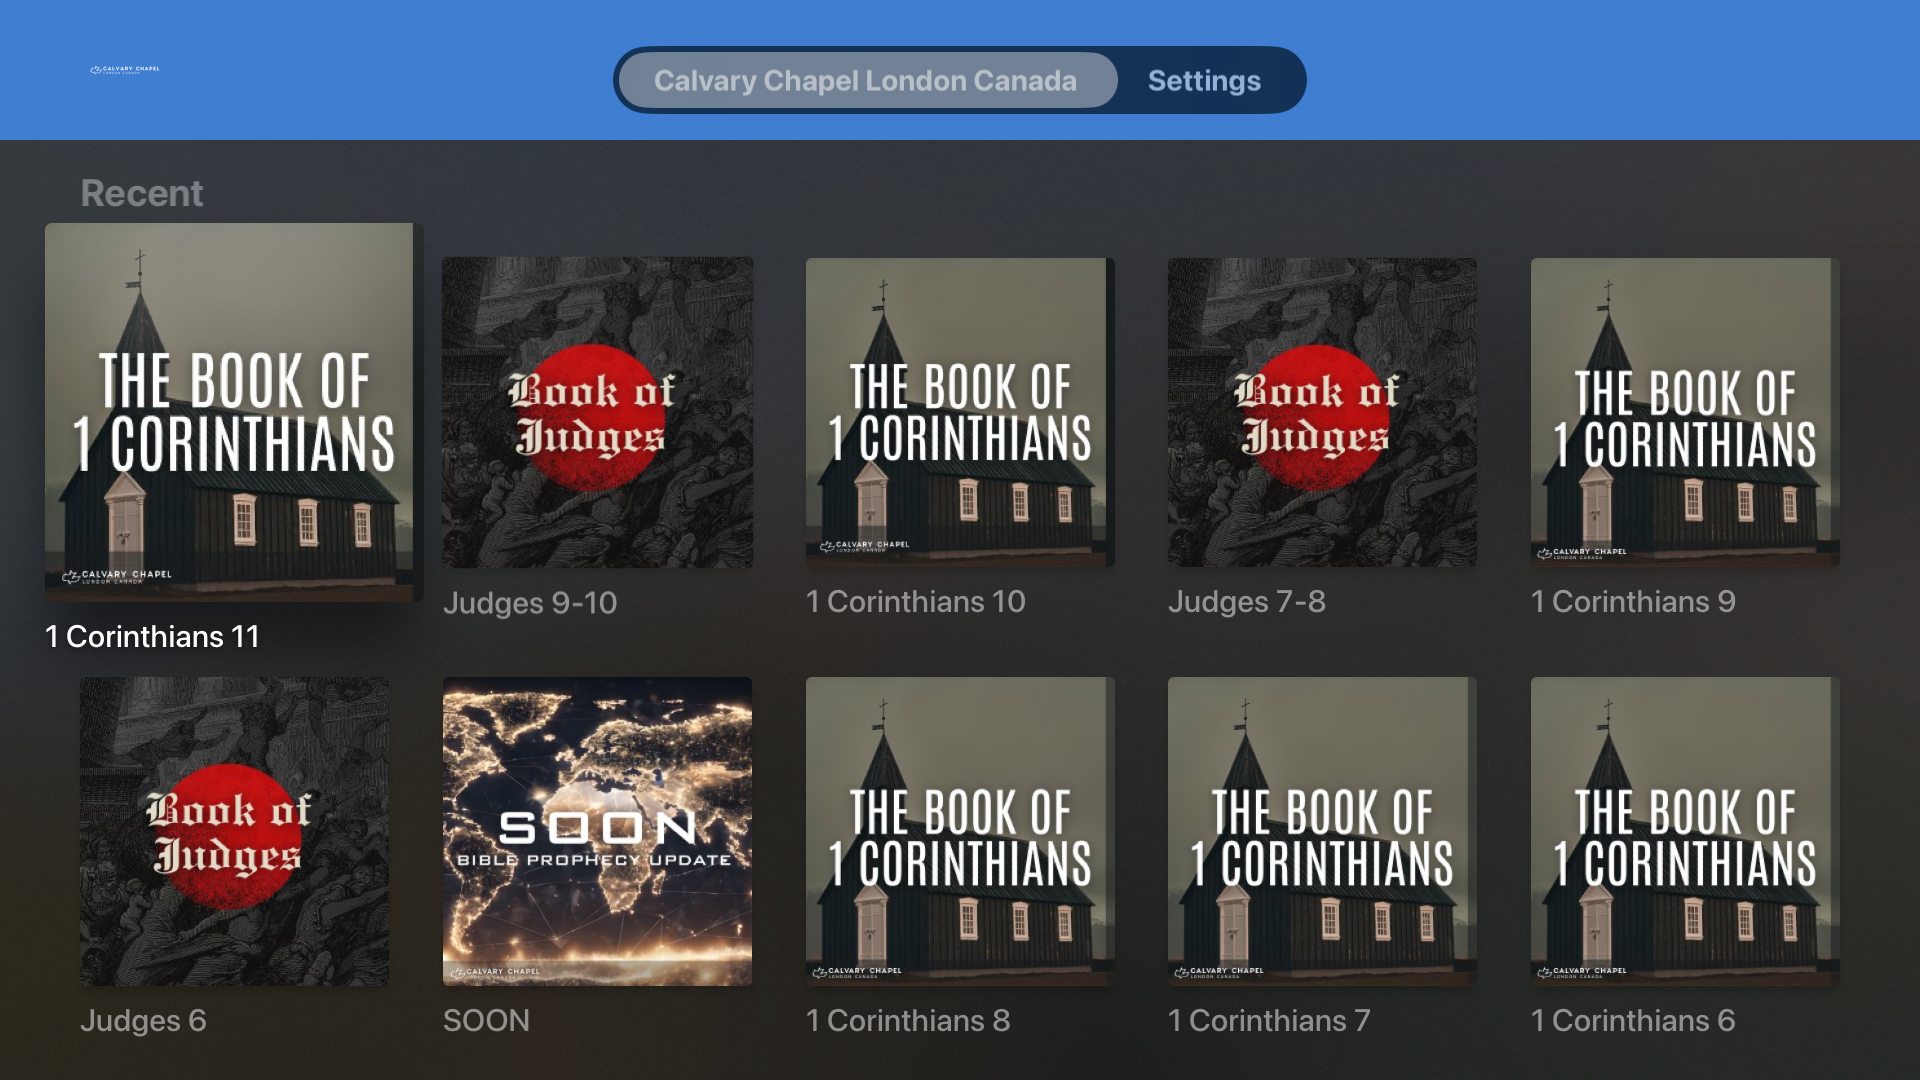
Task: Play the 1 Corinthians 10 sermon artwork
Action: tap(960, 412)
